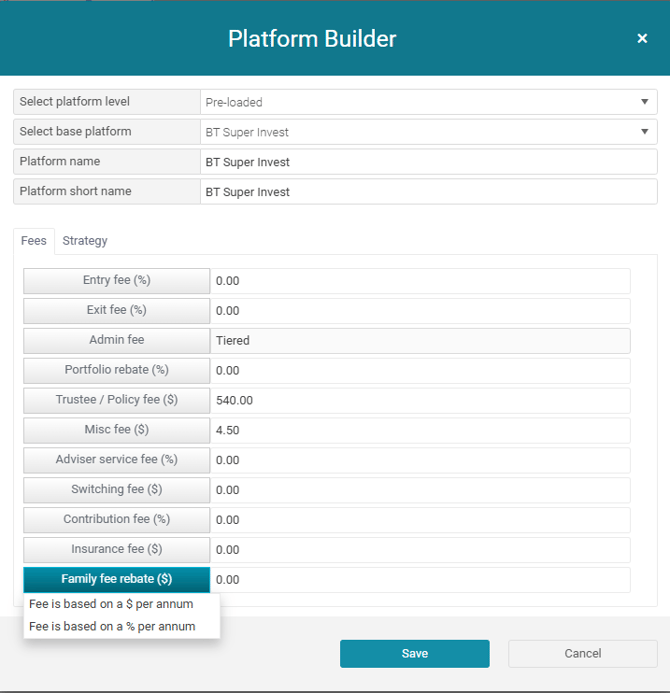Edit the Platform short name field
The height and width of the screenshot is (693, 670).
coord(428,192)
